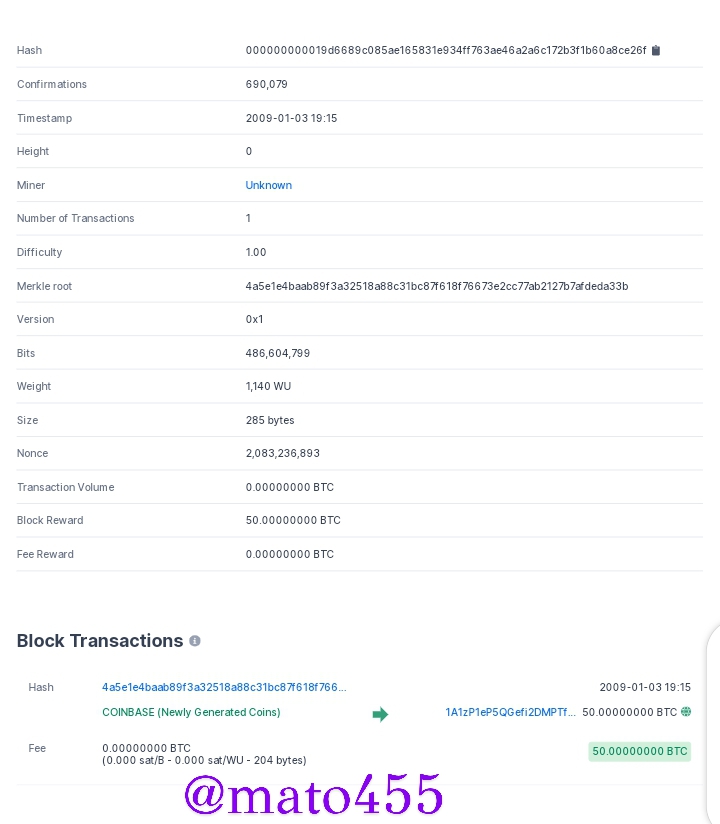Viewport: 720px width, 824px height.
Task: Click the block Timestamp value 2009-01-03 19:15
Action: coord(291,118)
